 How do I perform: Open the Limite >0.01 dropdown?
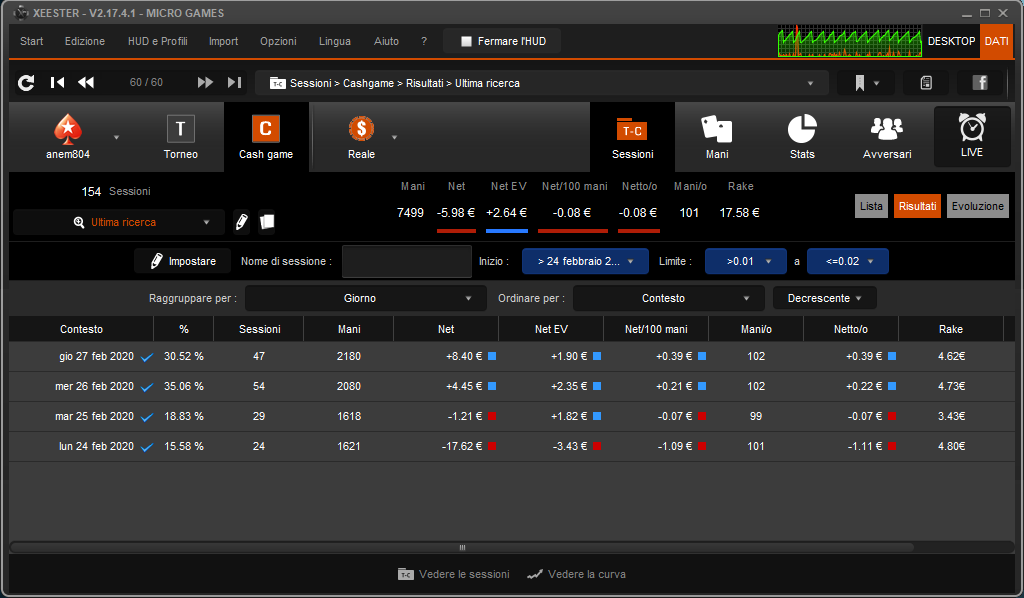pyautogui.click(x=746, y=261)
